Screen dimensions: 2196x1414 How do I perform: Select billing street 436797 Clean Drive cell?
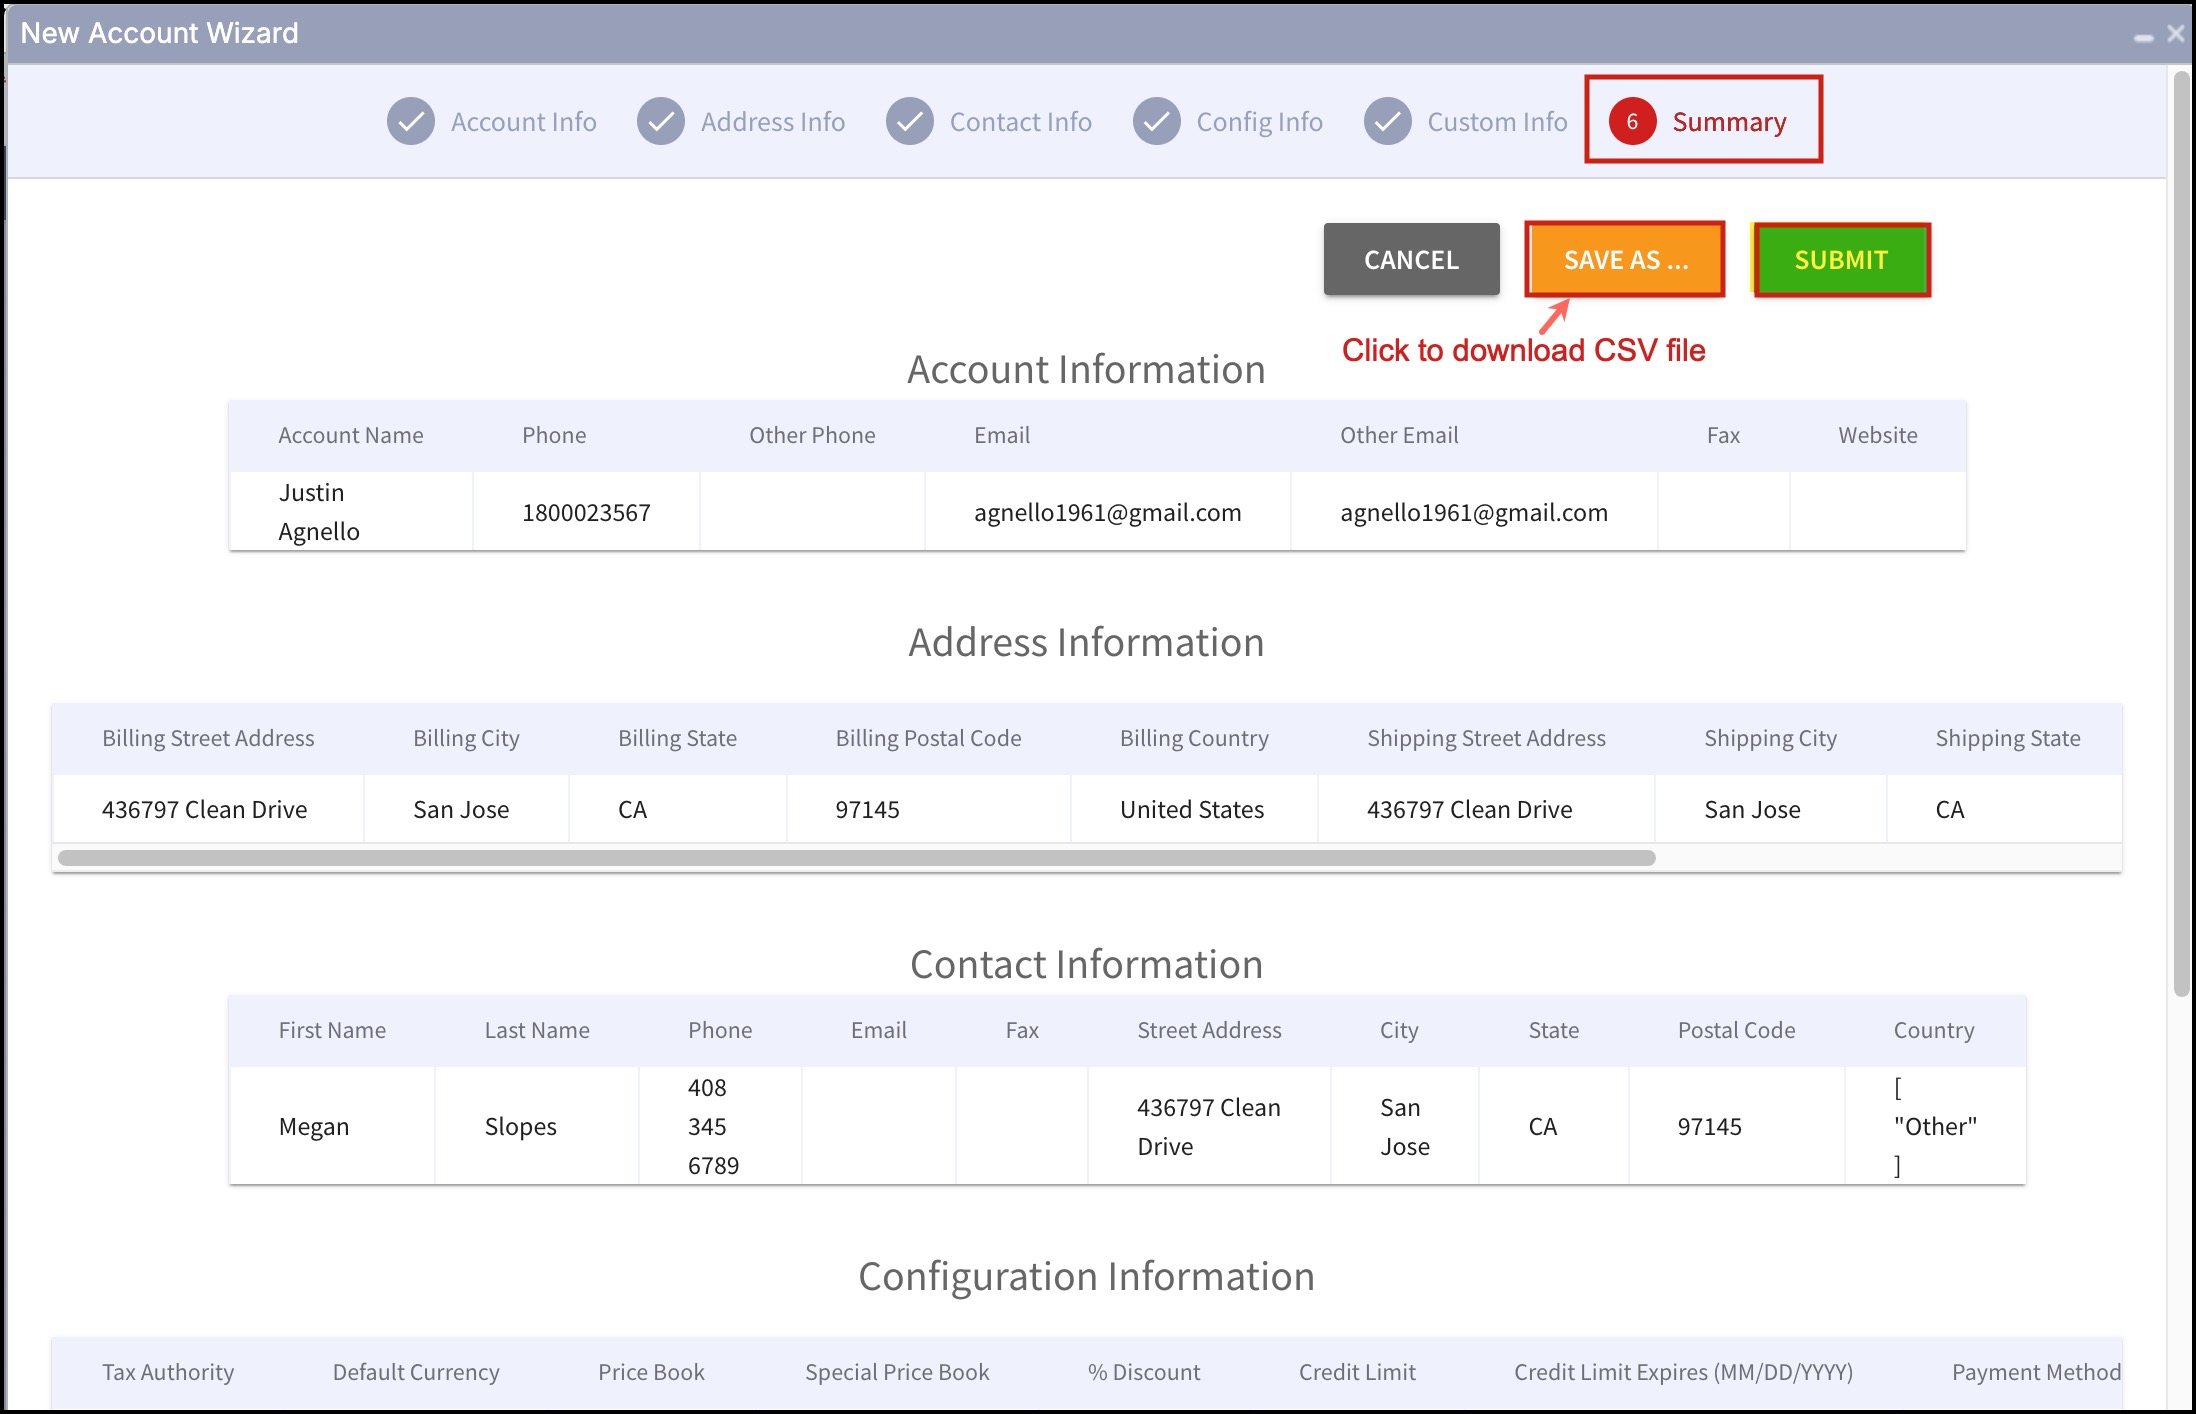click(x=208, y=809)
